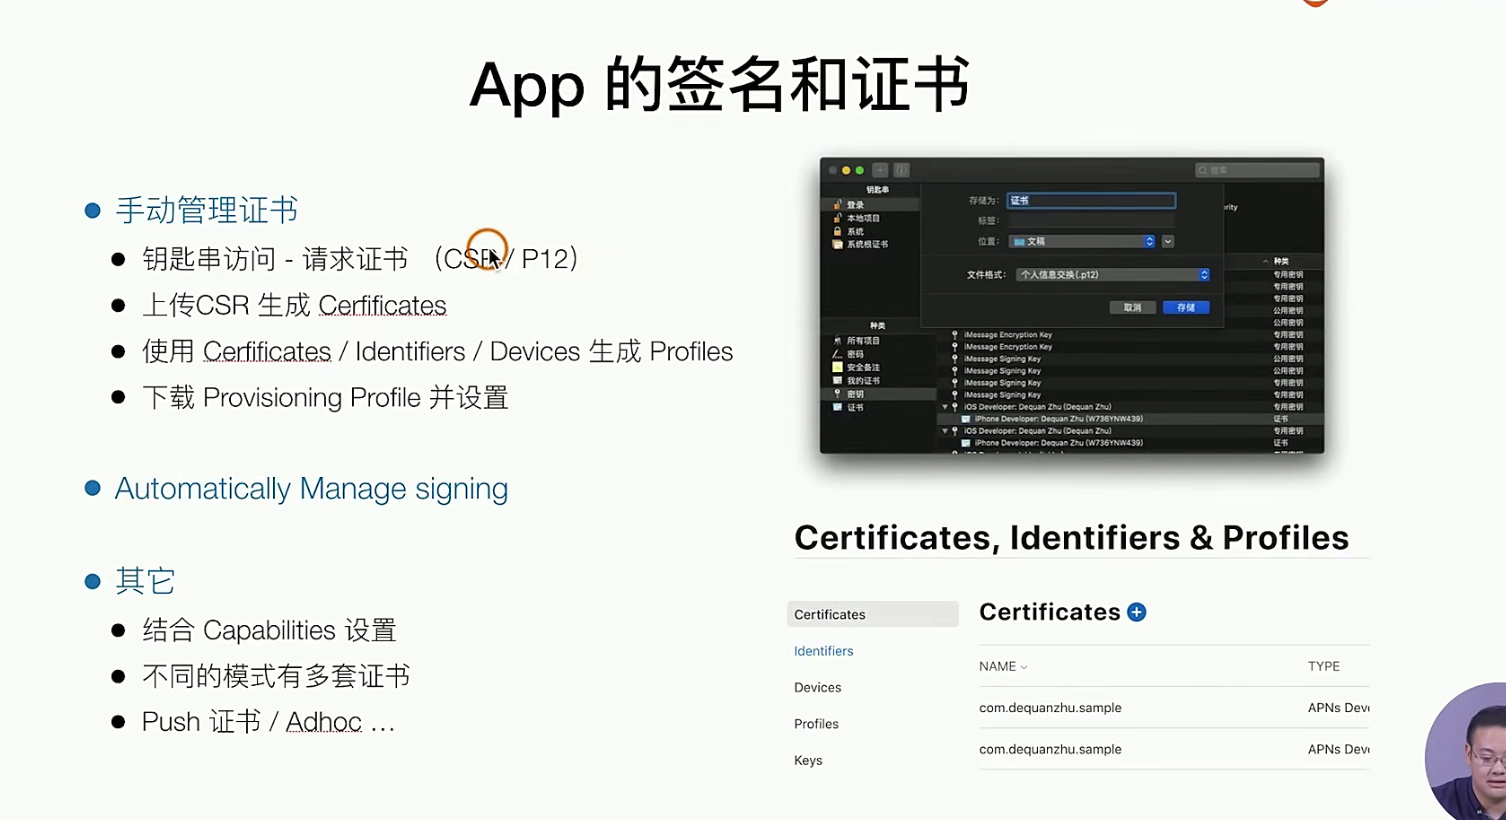1506x820 pixels.
Task: Click the Certificates, Identifiers & Profiles heading
Action: coord(1071,538)
